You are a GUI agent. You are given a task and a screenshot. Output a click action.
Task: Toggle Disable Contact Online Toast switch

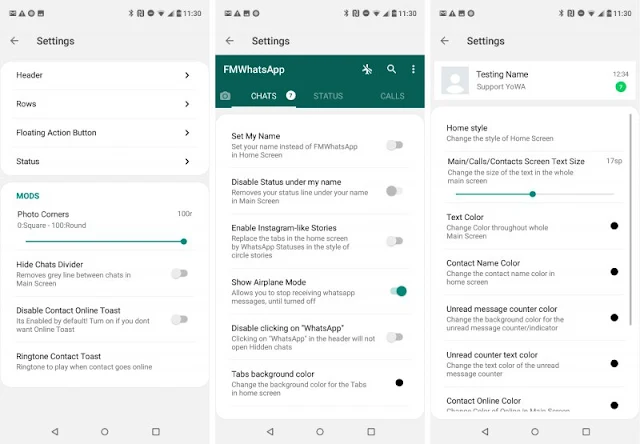tap(180, 320)
